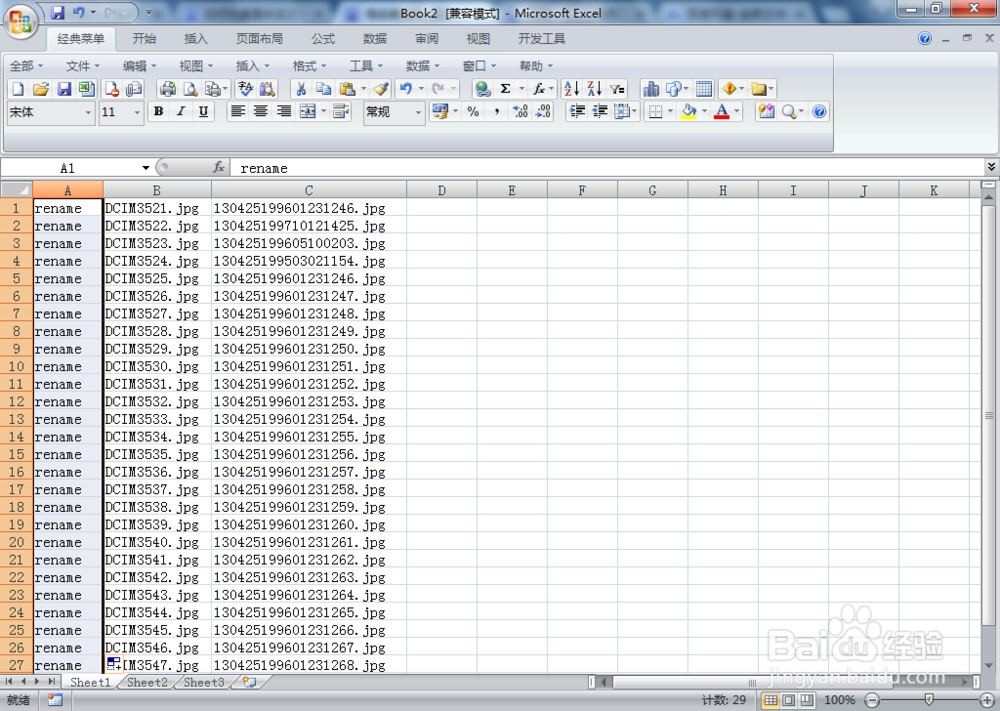
Task: Run the spelling check tool
Action: click(246, 89)
